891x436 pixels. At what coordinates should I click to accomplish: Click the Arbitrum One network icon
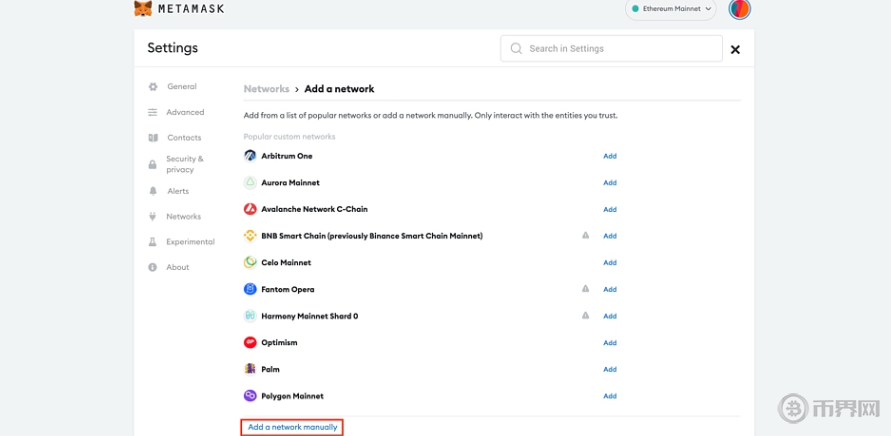tap(250, 156)
